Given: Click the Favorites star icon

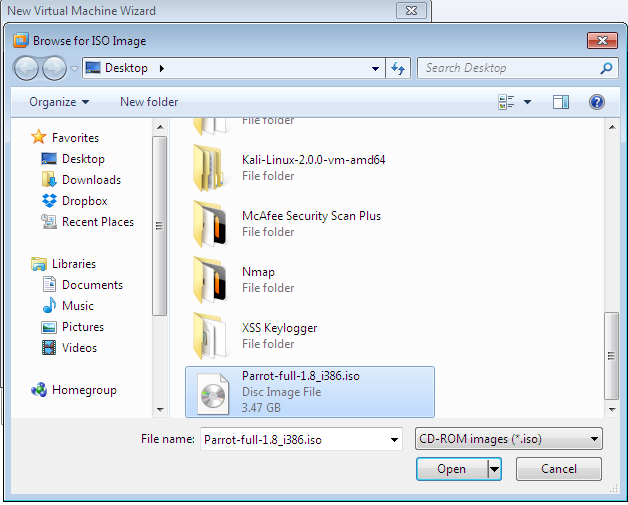Looking at the screenshot, I should [x=39, y=137].
